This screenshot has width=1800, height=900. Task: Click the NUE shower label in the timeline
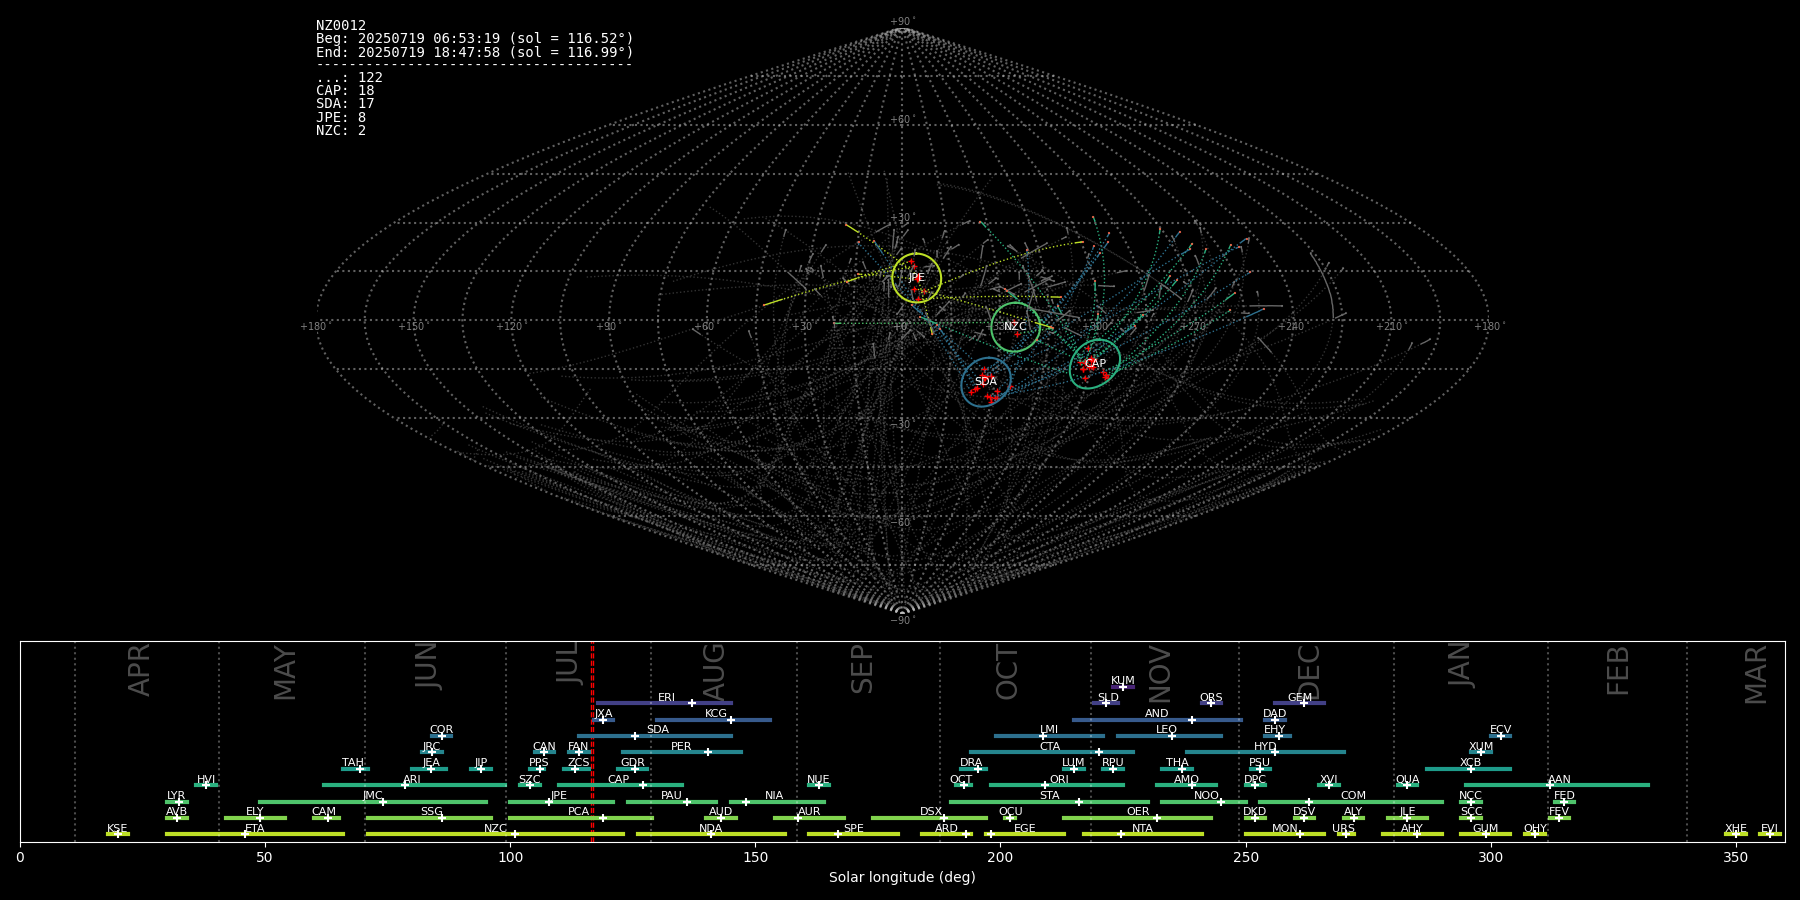[818, 780]
